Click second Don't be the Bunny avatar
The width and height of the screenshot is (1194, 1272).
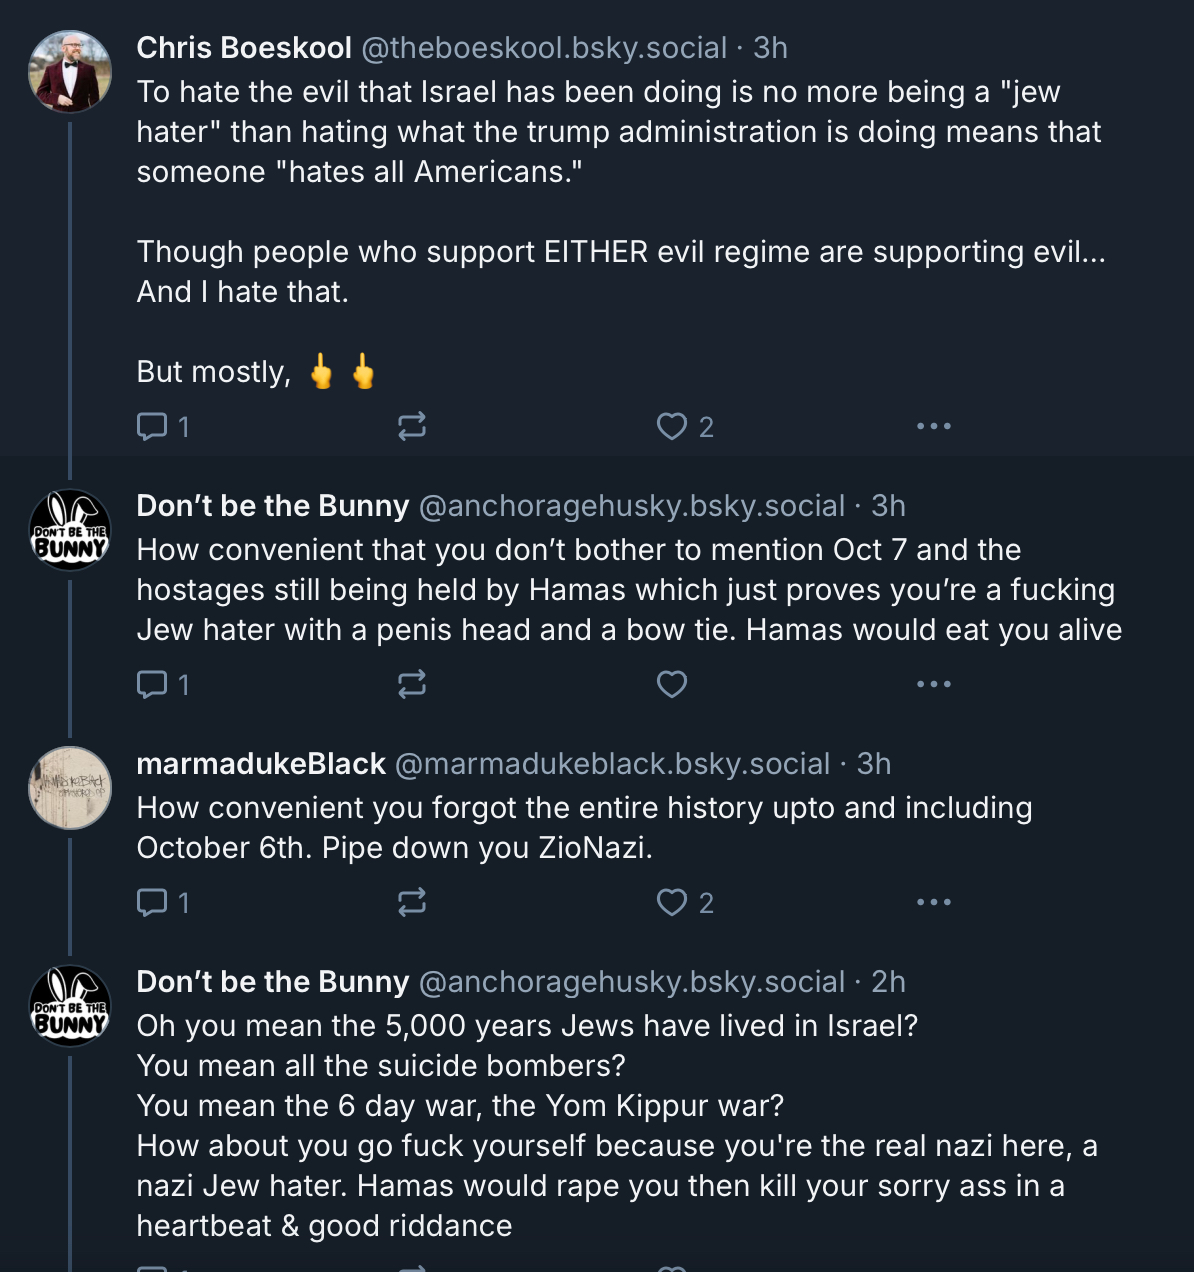click(70, 1006)
